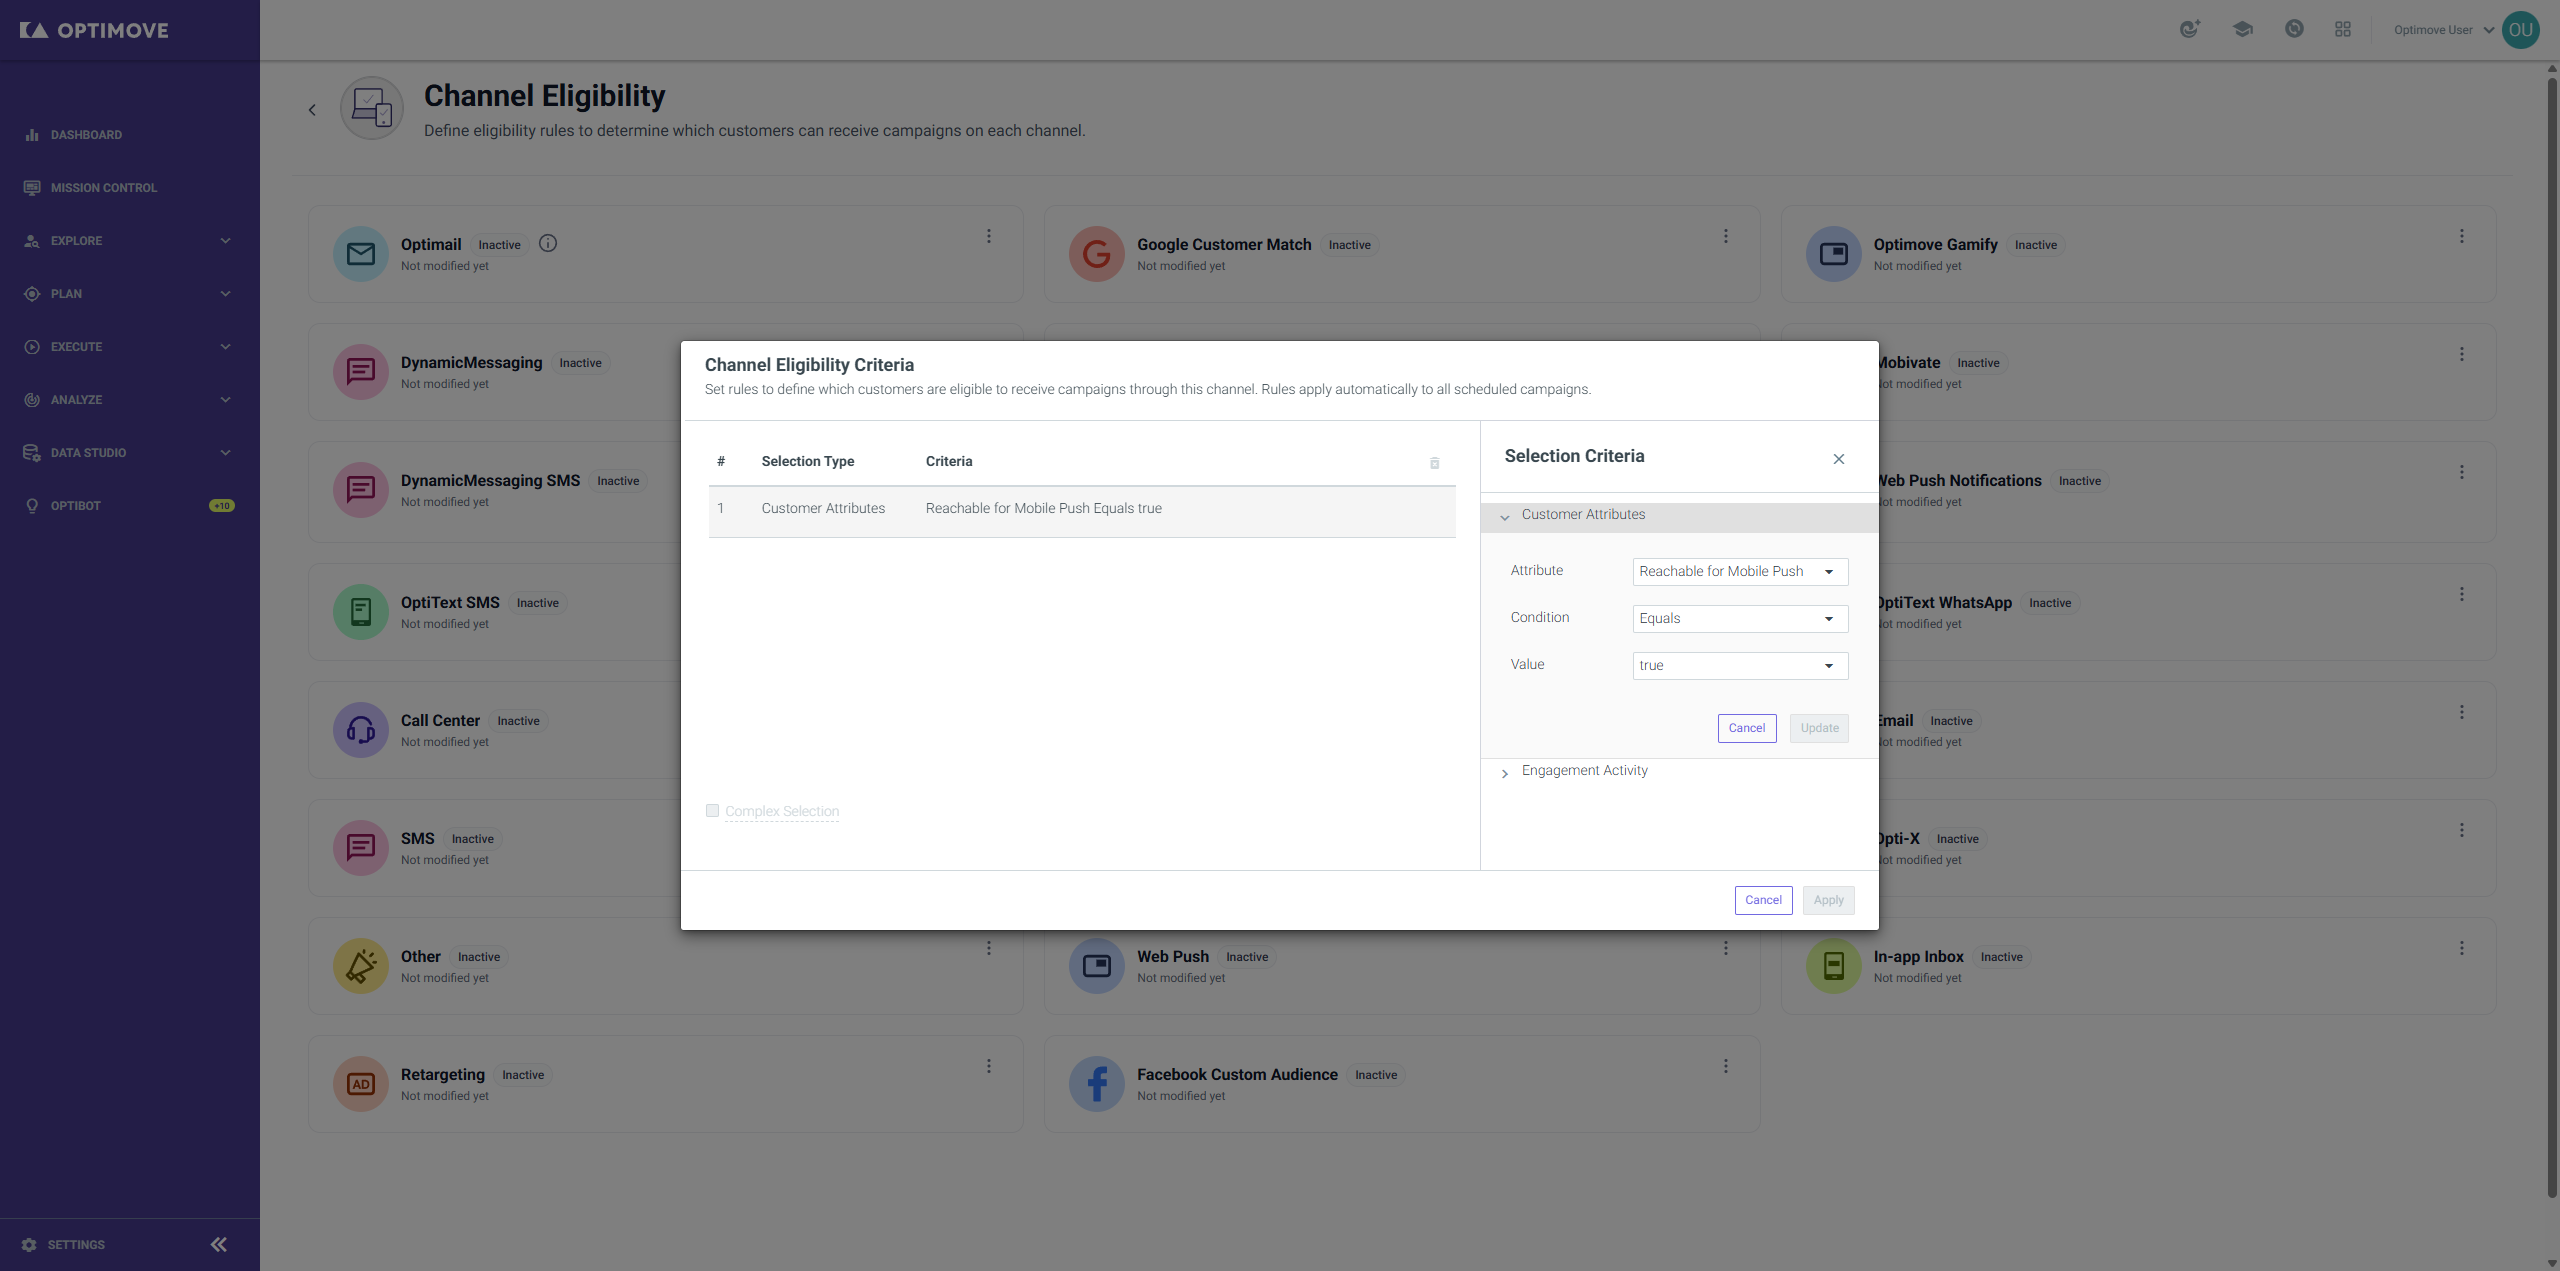
Task: Toggle the Complex Selection checkbox
Action: coord(712,811)
